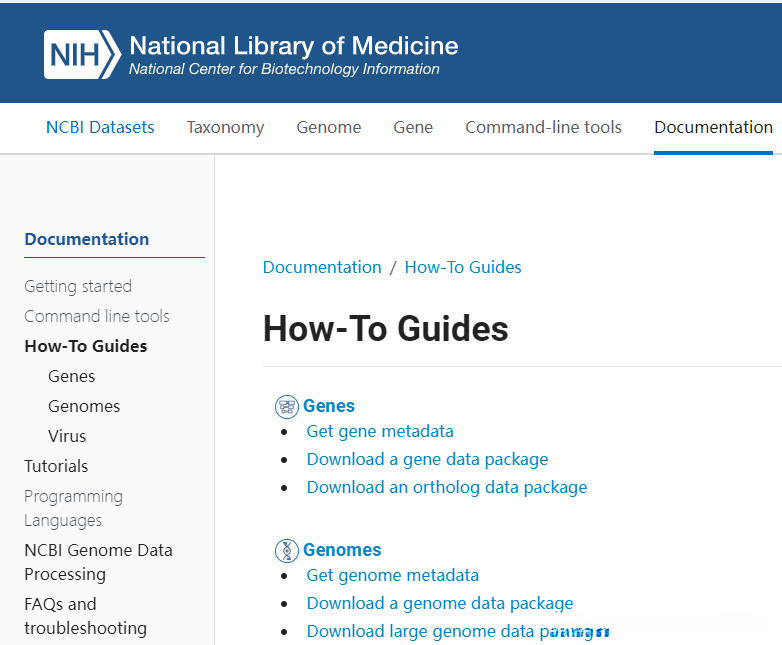Open Tutorials in the sidebar

(x=56, y=466)
